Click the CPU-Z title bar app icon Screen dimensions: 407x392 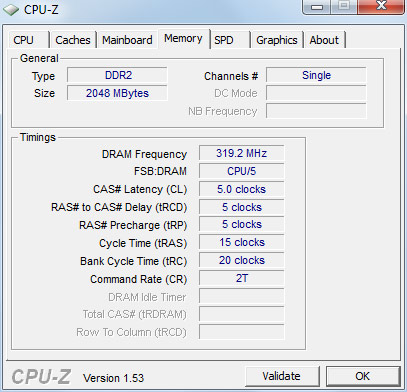tap(11, 10)
